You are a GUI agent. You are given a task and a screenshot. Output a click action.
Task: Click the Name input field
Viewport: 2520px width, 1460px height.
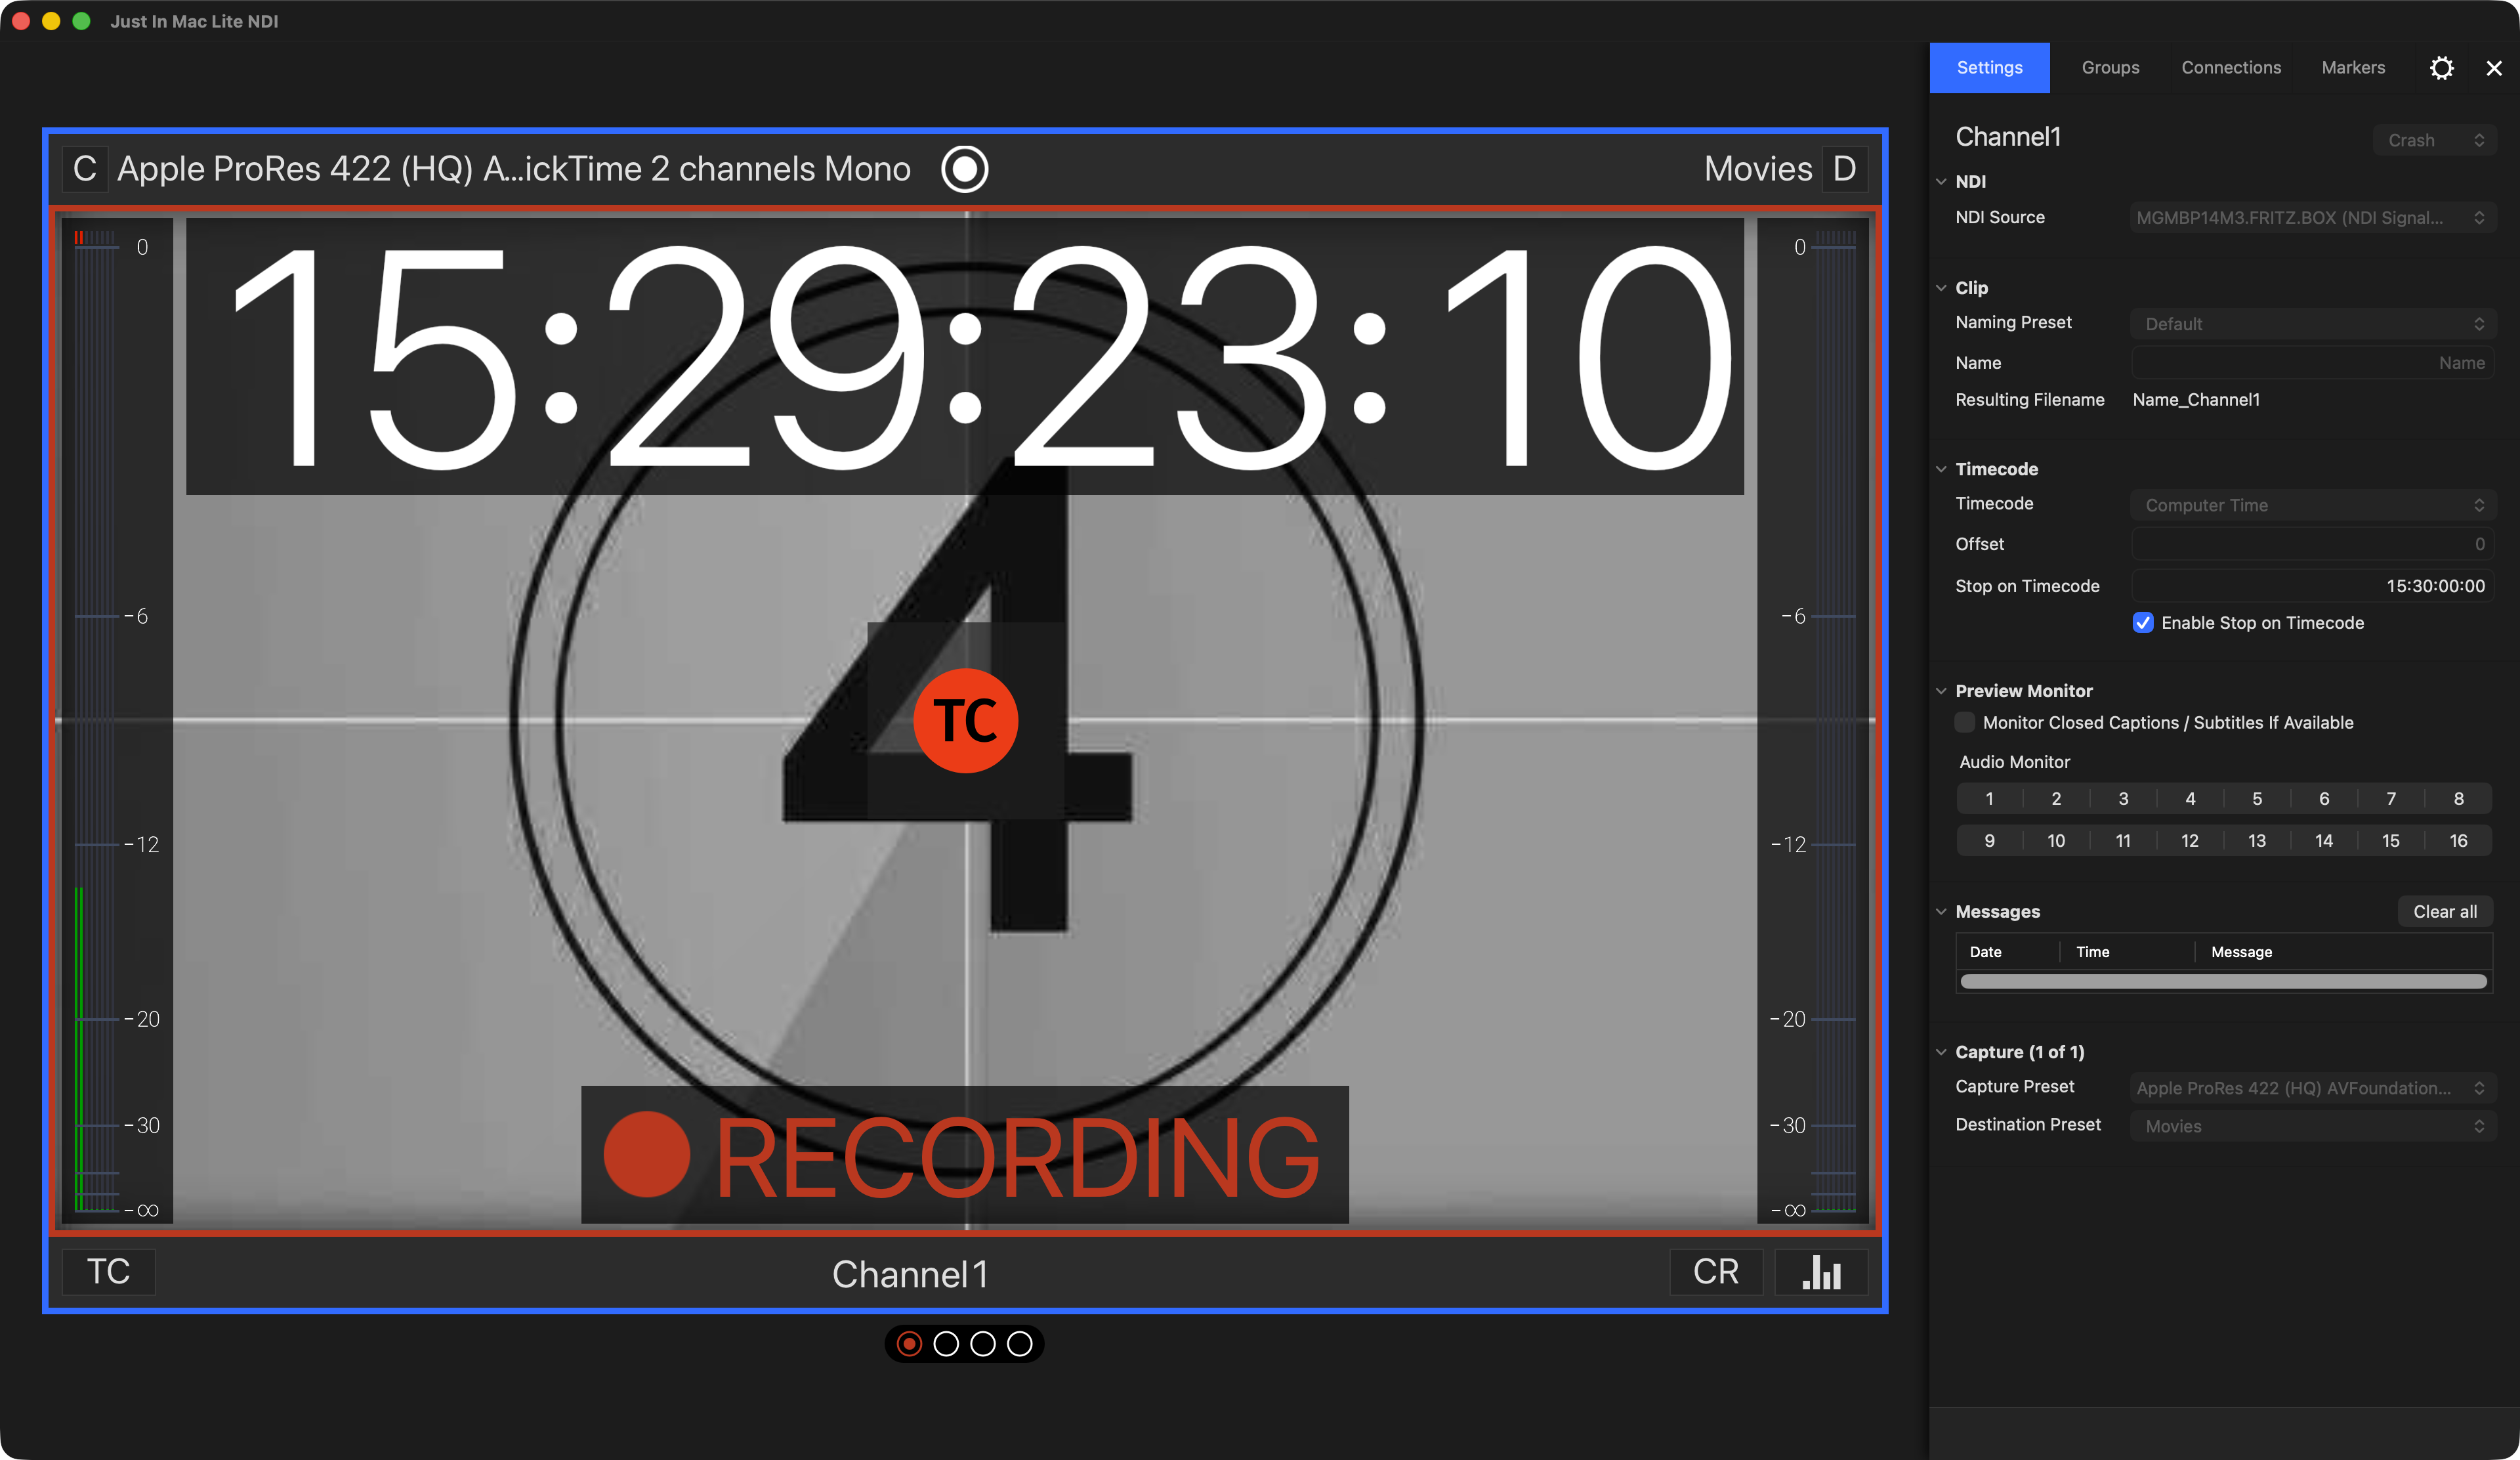click(x=2312, y=363)
